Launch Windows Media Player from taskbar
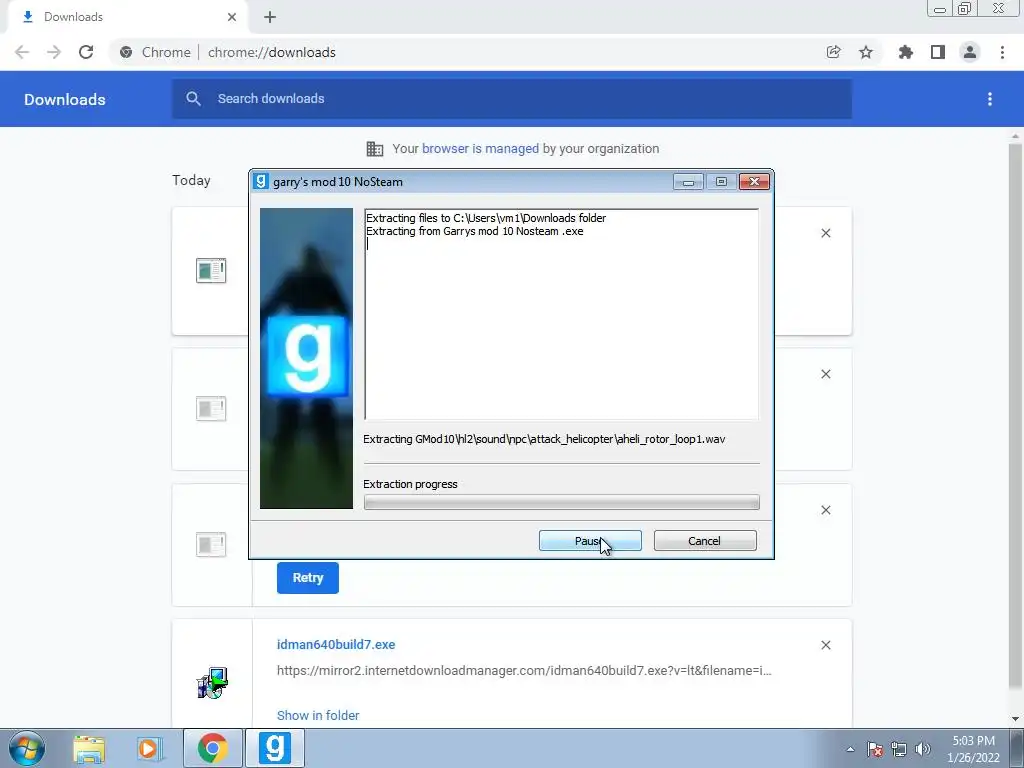Screen dimensions: 1024x768 (149, 748)
